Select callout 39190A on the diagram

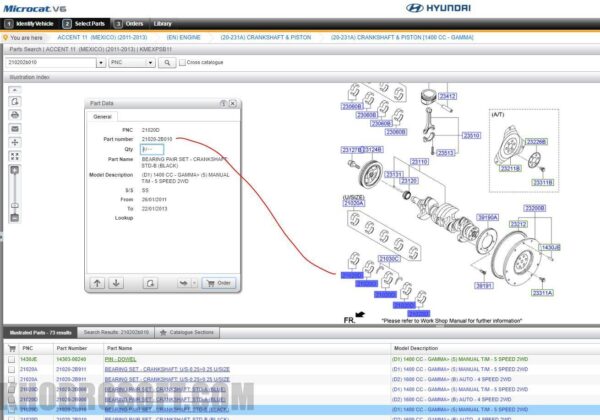488,217
